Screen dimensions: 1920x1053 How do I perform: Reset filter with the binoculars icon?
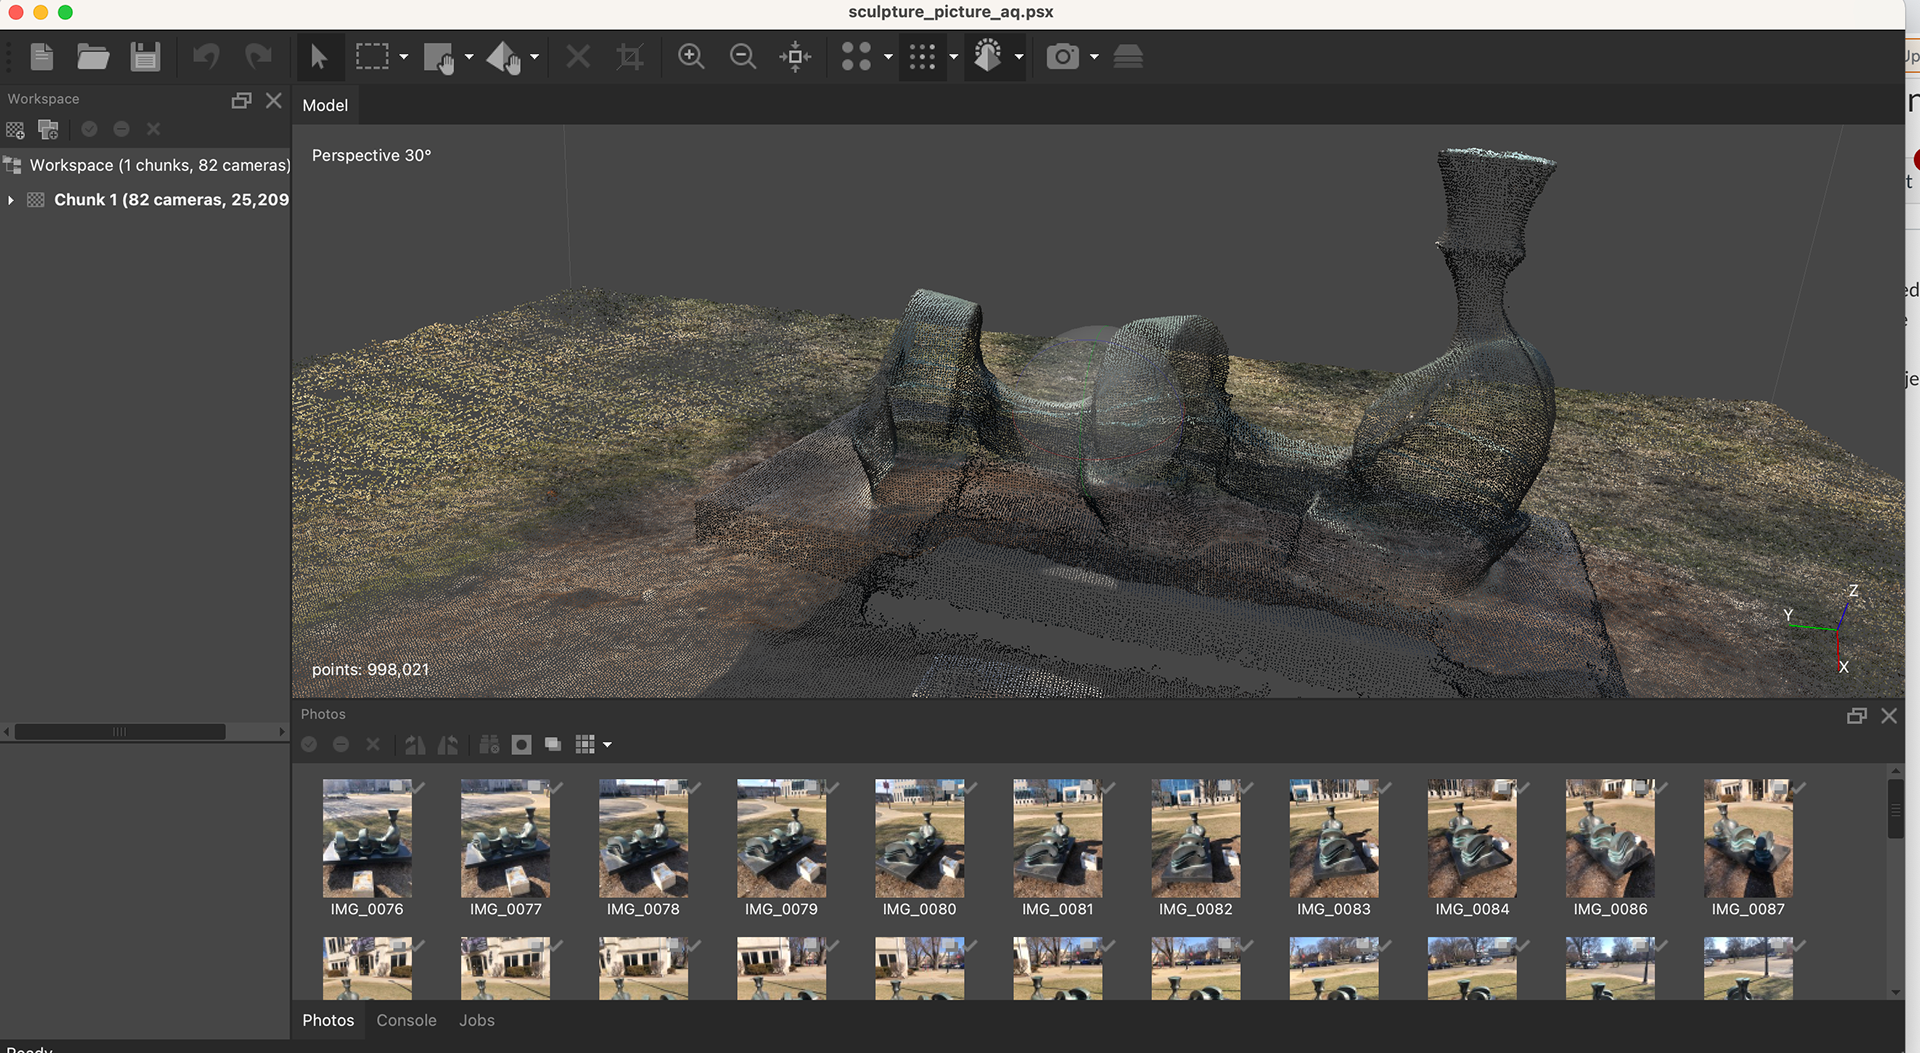pos(489,744)
